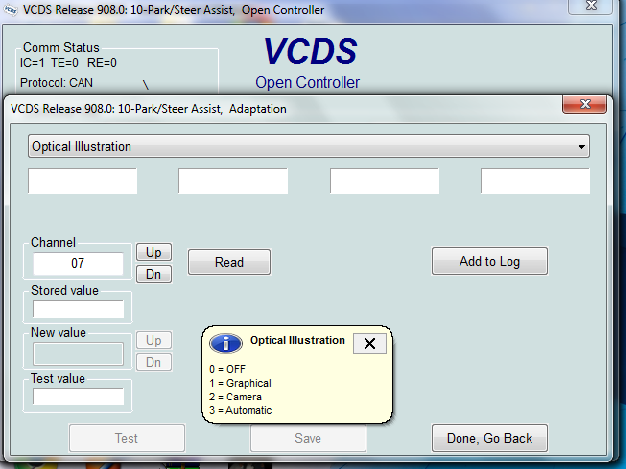
Task: Select the first empty field below dropdown
Action: [x=82, y=181]
